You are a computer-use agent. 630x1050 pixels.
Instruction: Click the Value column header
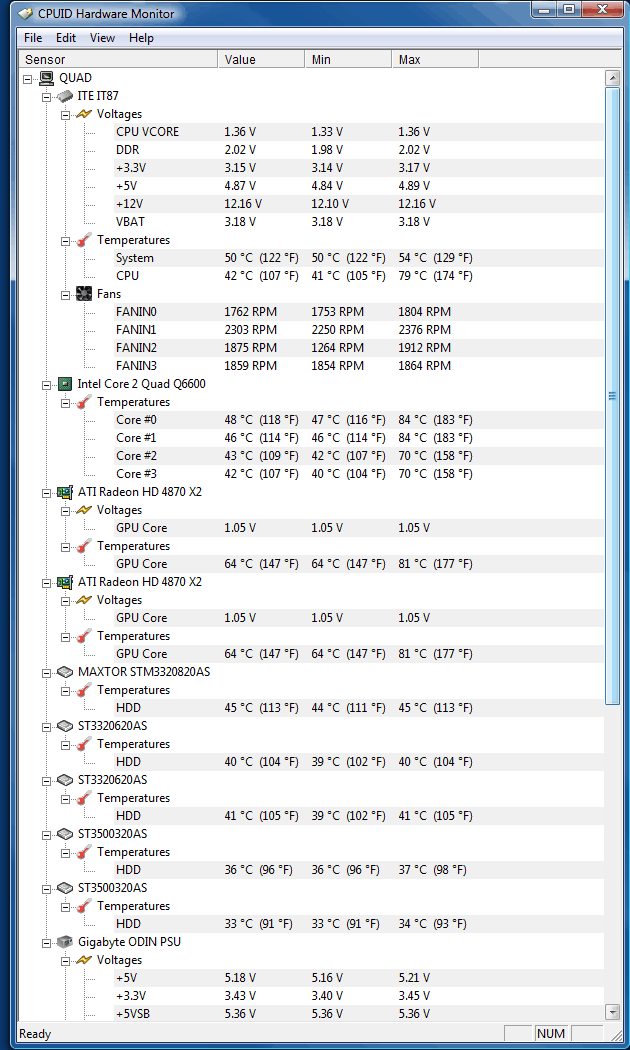pos(262,60)
